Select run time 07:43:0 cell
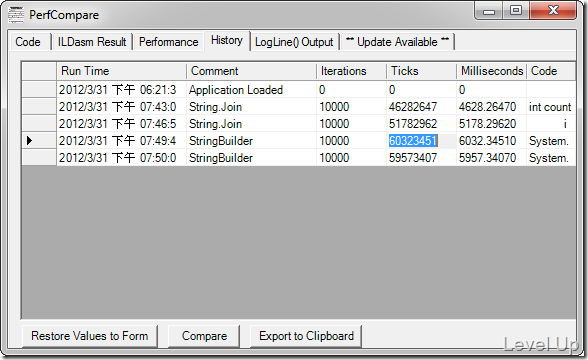 121,107
